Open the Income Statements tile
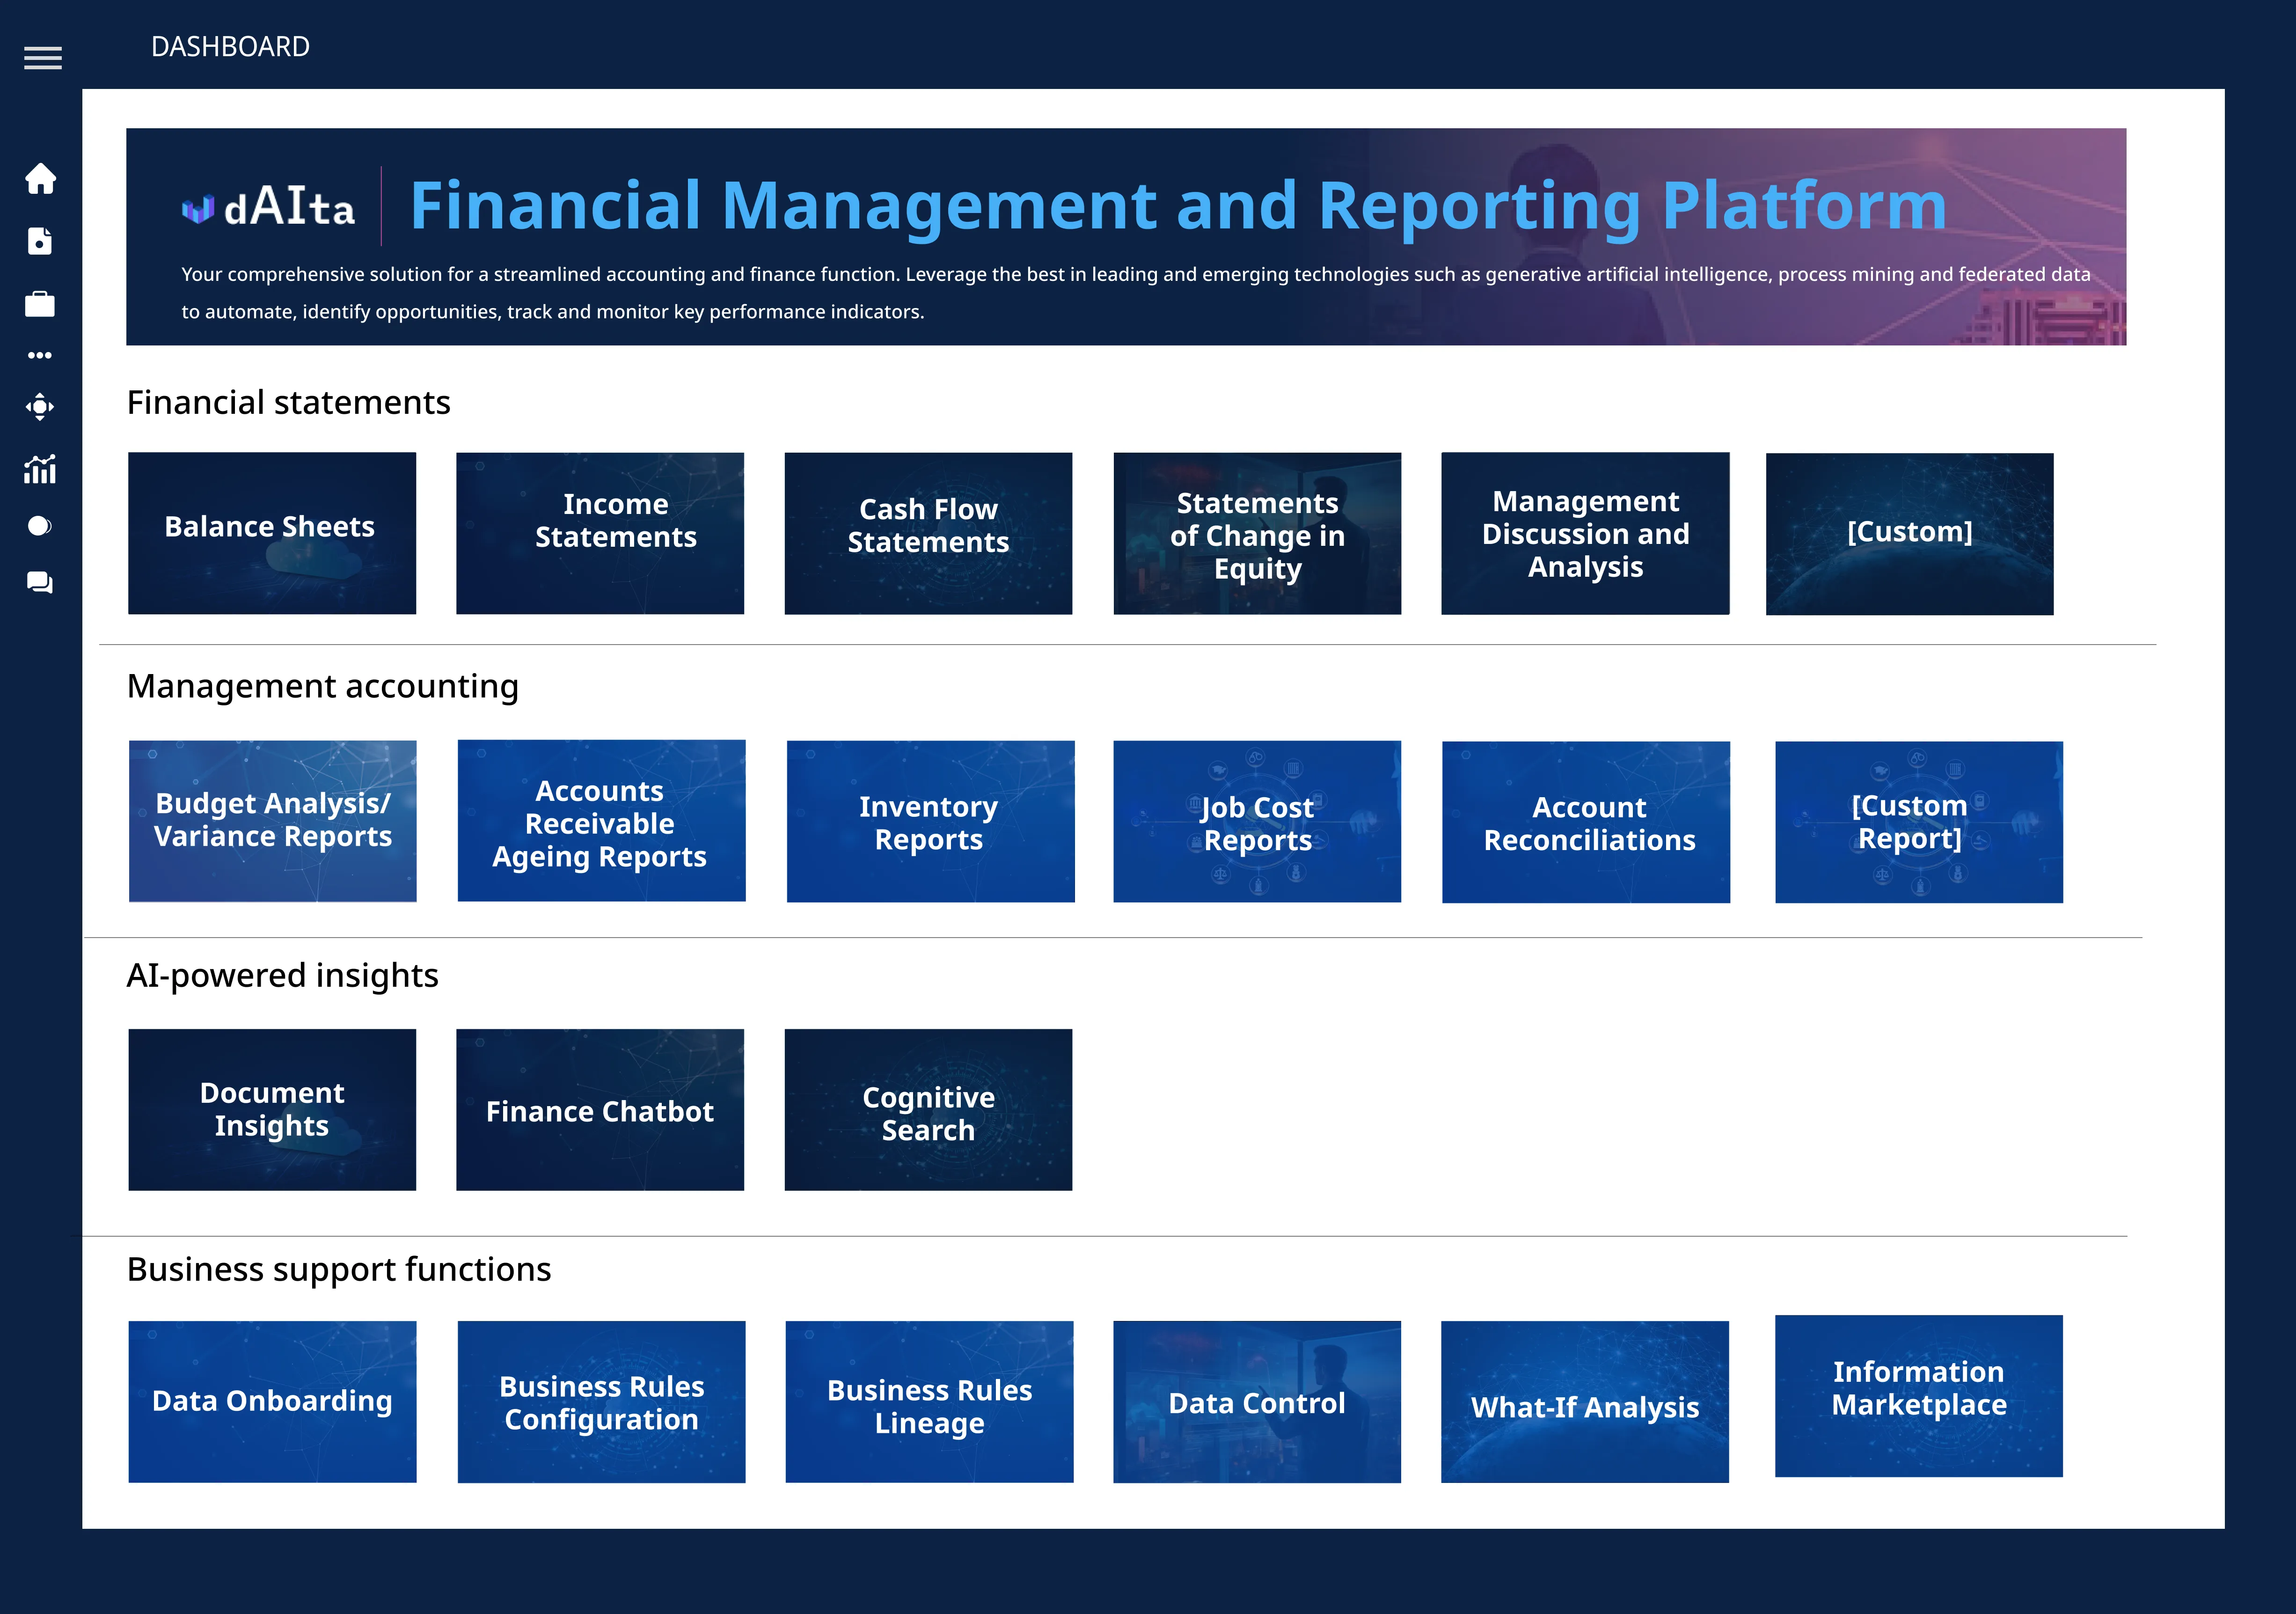 pyautogui.click(x=600, y=533)
